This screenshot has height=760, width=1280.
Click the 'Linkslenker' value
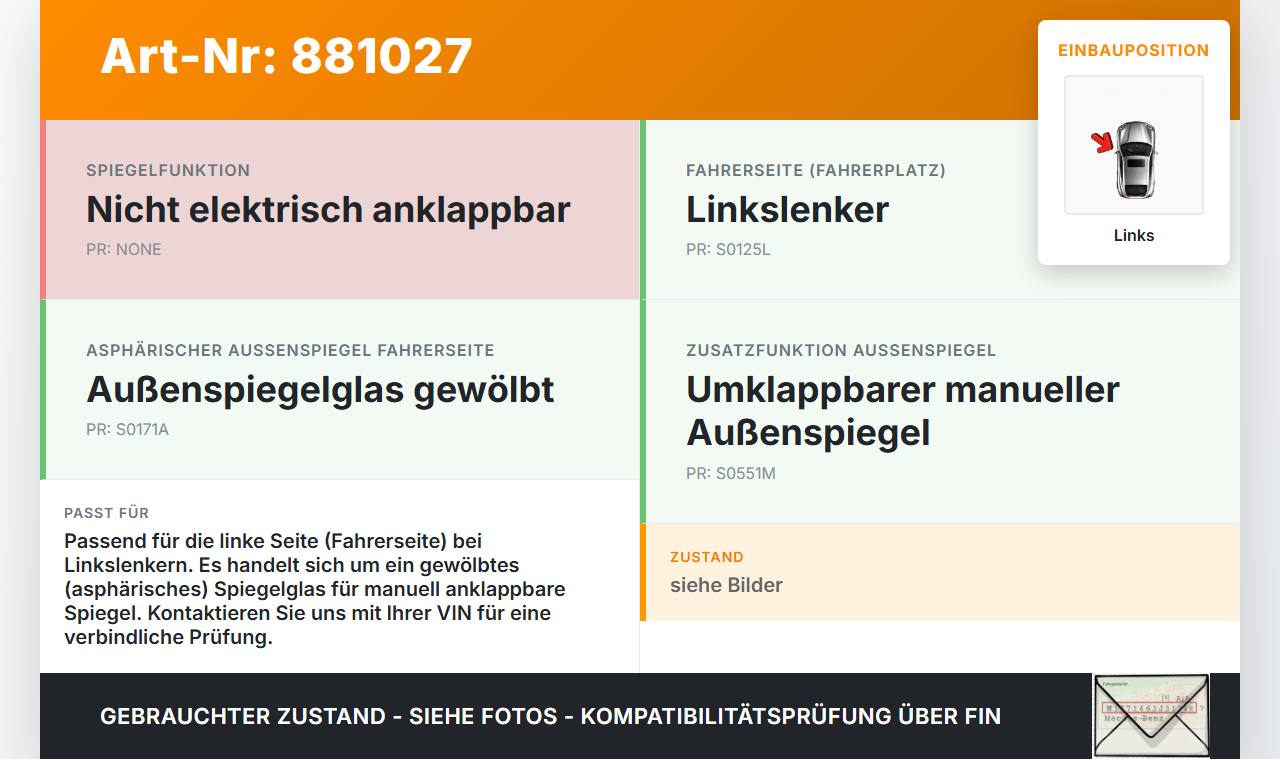(787, 210)
